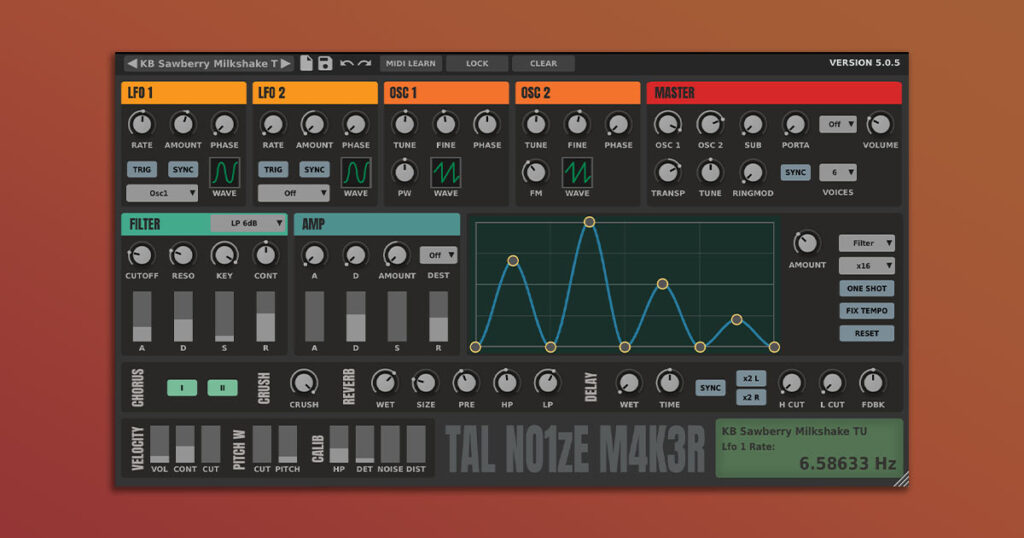Click the highest envelope curve point
Screen dimensions: 1024x538
[x=589, y=222]
